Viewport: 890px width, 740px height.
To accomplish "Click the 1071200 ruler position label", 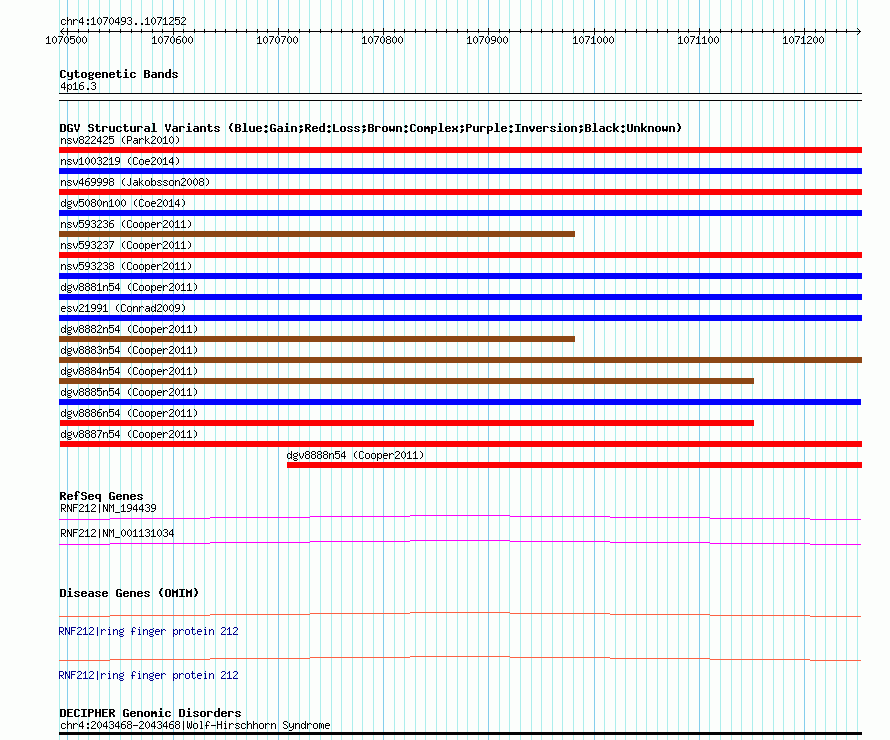I will click(803, 40).
